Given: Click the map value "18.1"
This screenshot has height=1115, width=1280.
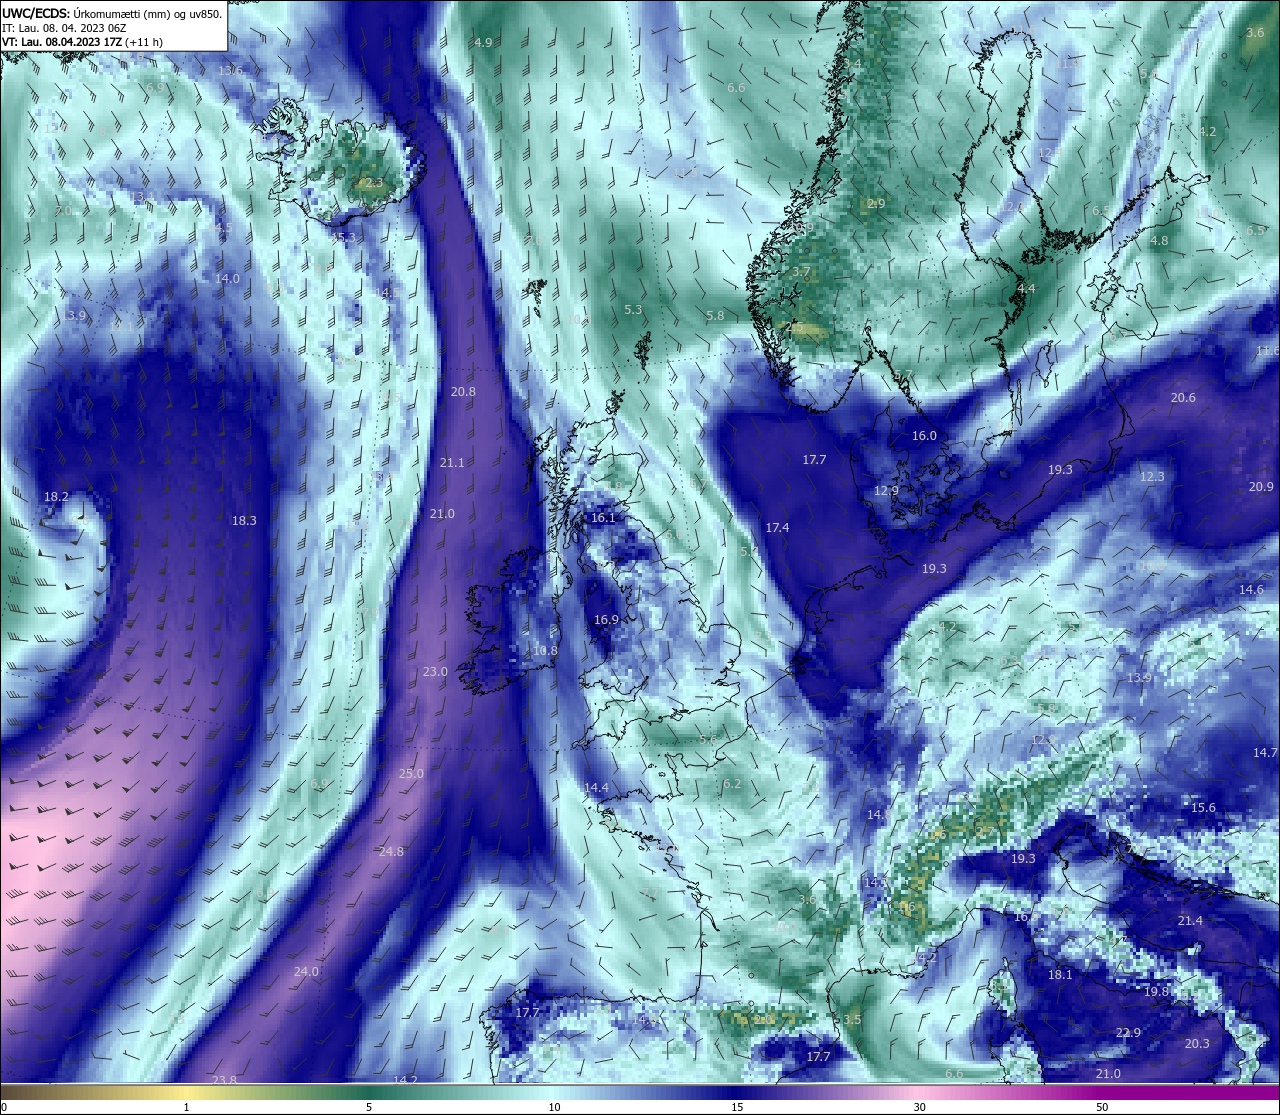Looking at the screenshot, I should [1060, 975].
